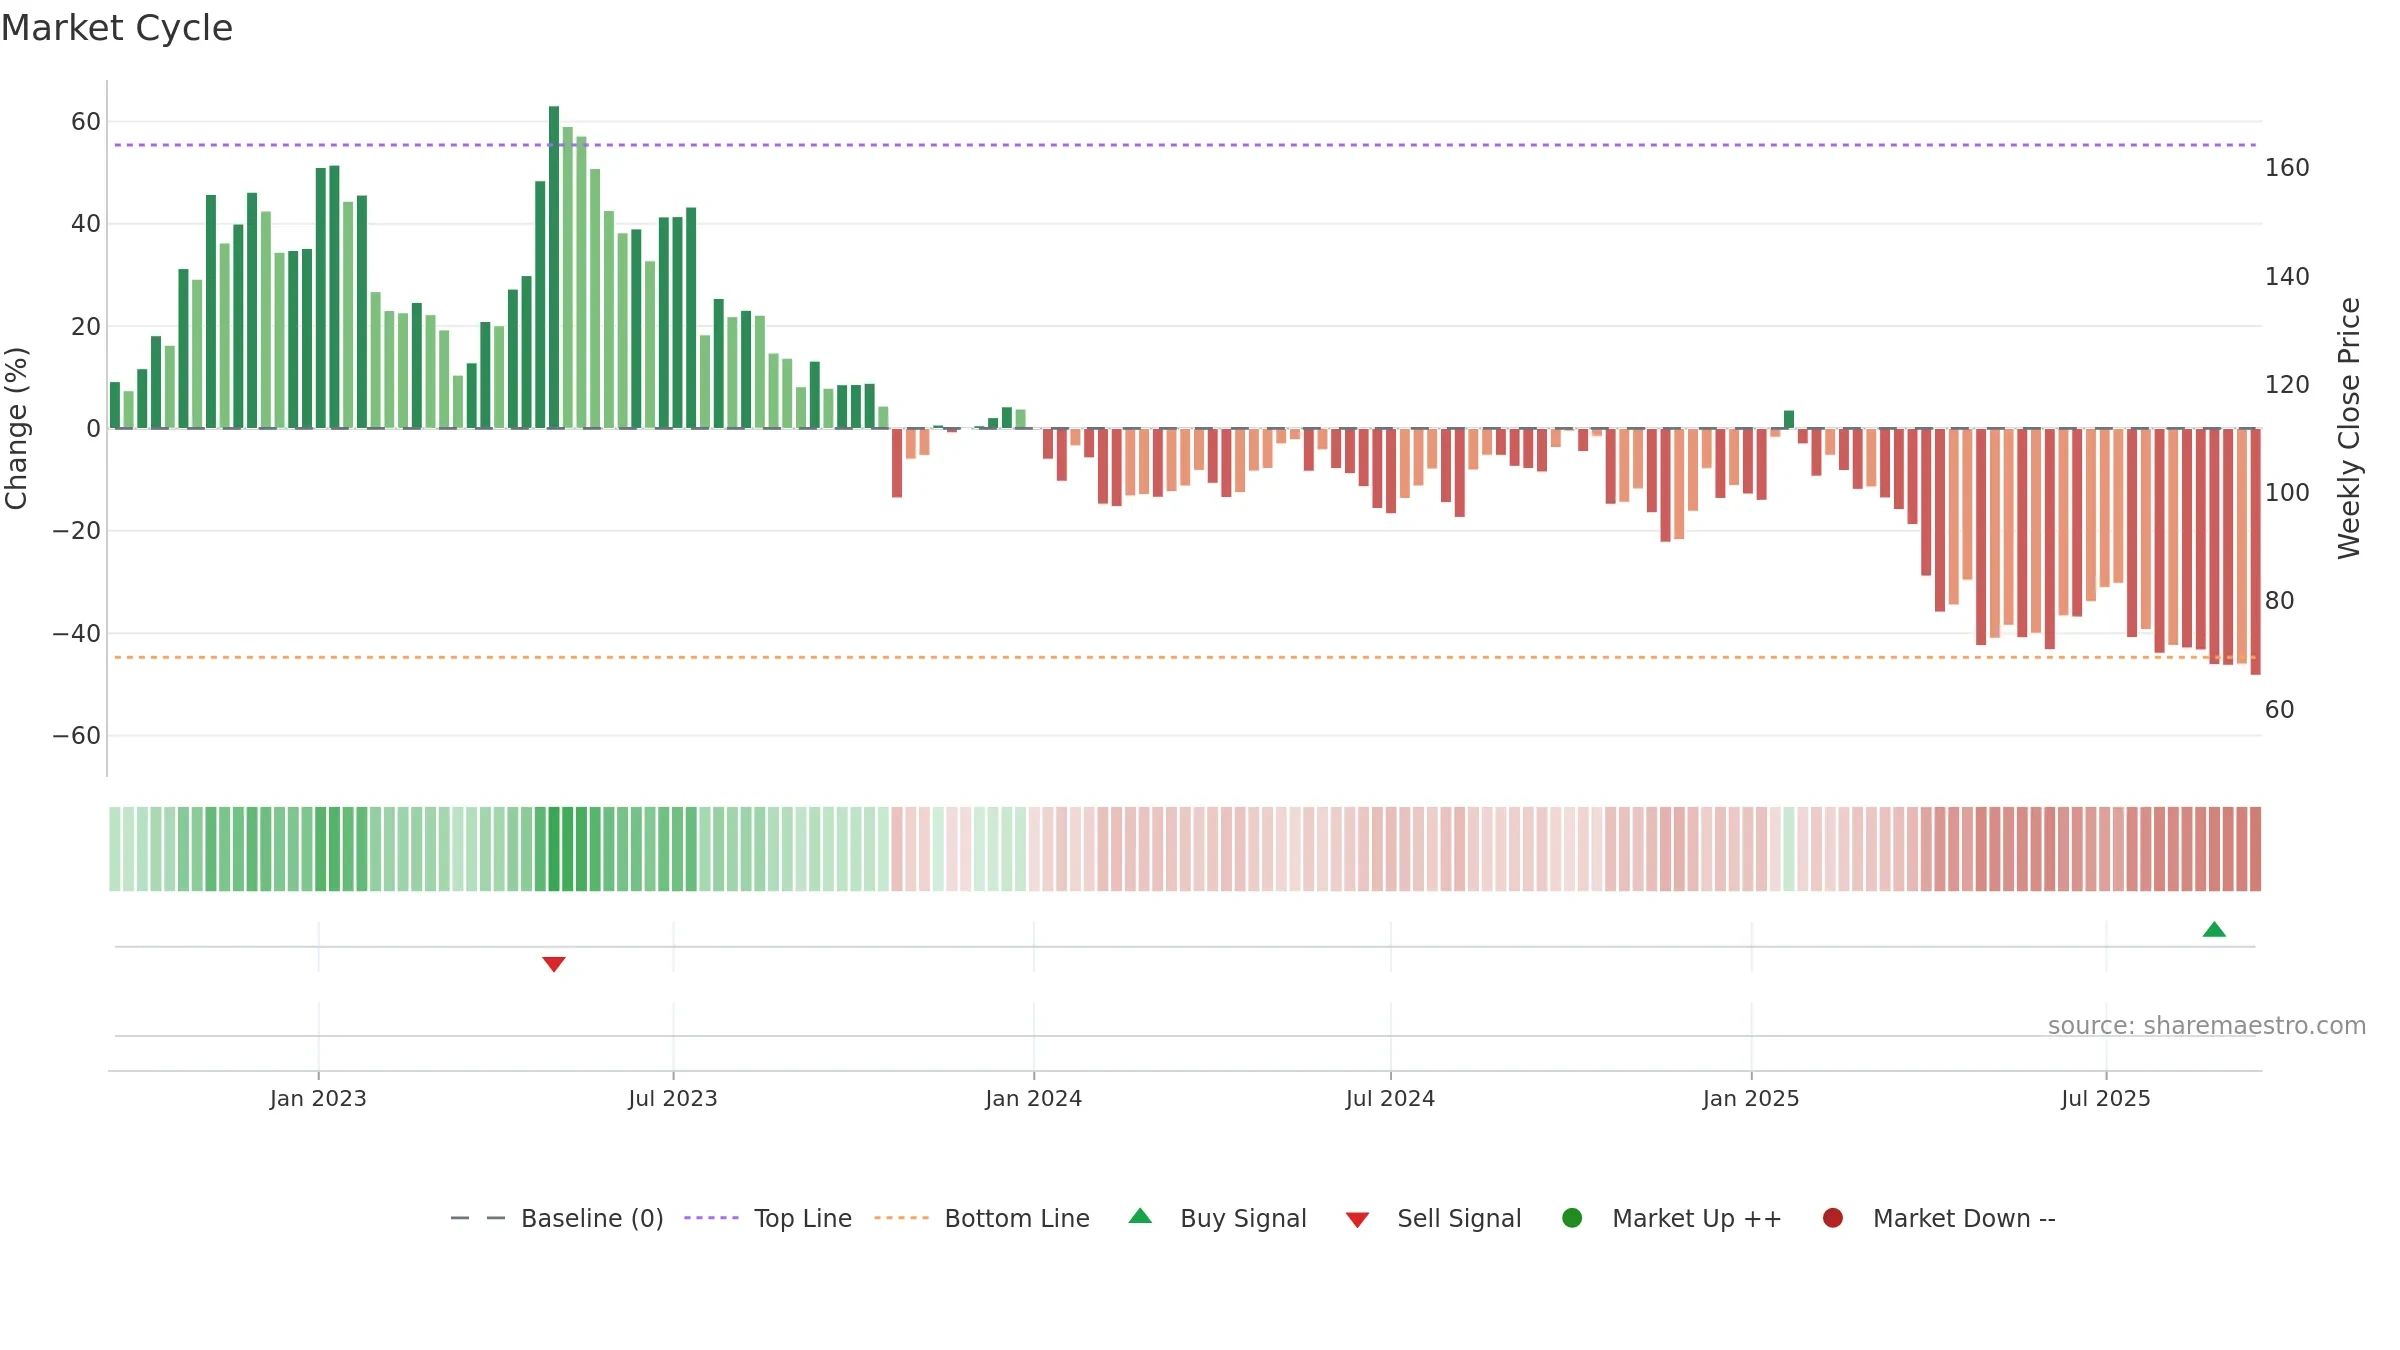Click the source: sharemaestro.com text
2400x1350 pixels.
2207,1026
